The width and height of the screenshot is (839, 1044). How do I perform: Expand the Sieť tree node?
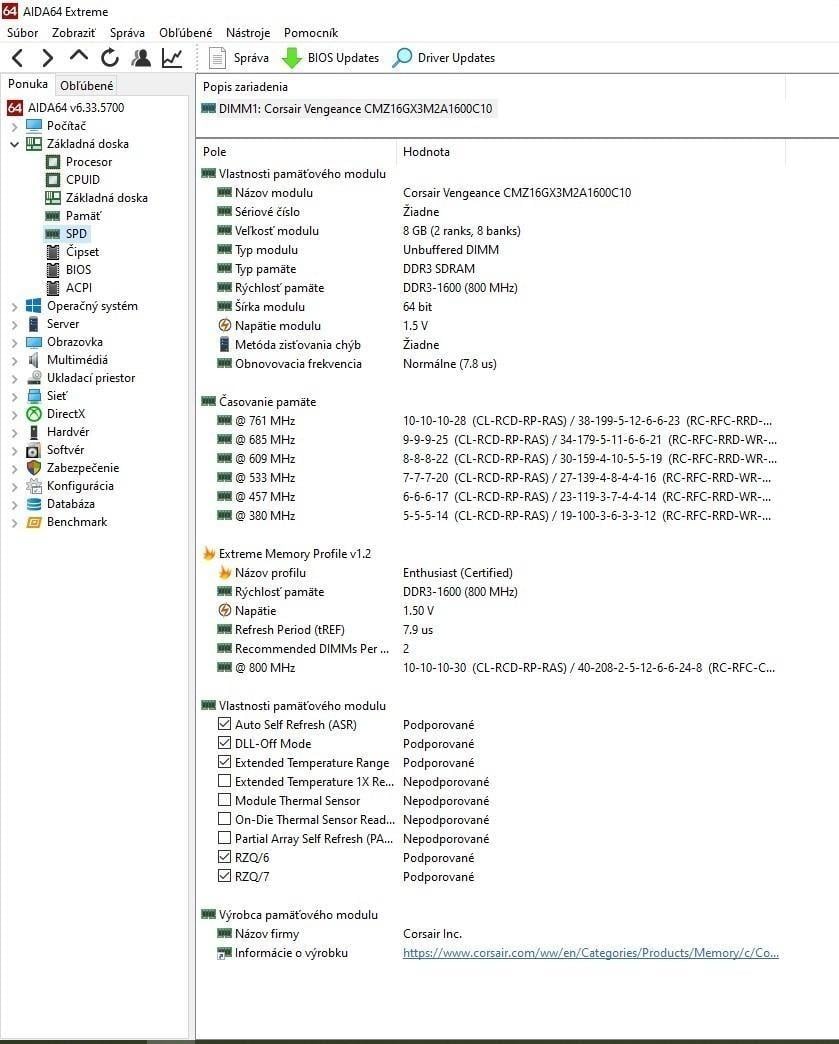15,396
